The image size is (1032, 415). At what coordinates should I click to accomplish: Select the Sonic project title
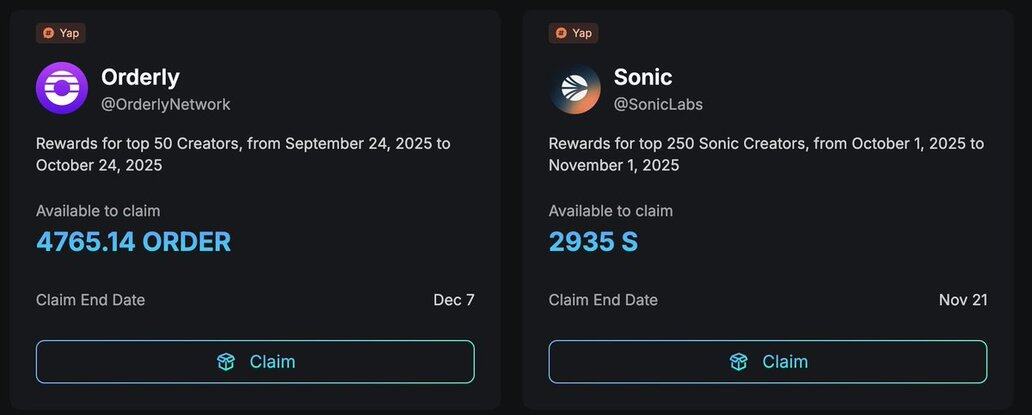click(643, 77)
